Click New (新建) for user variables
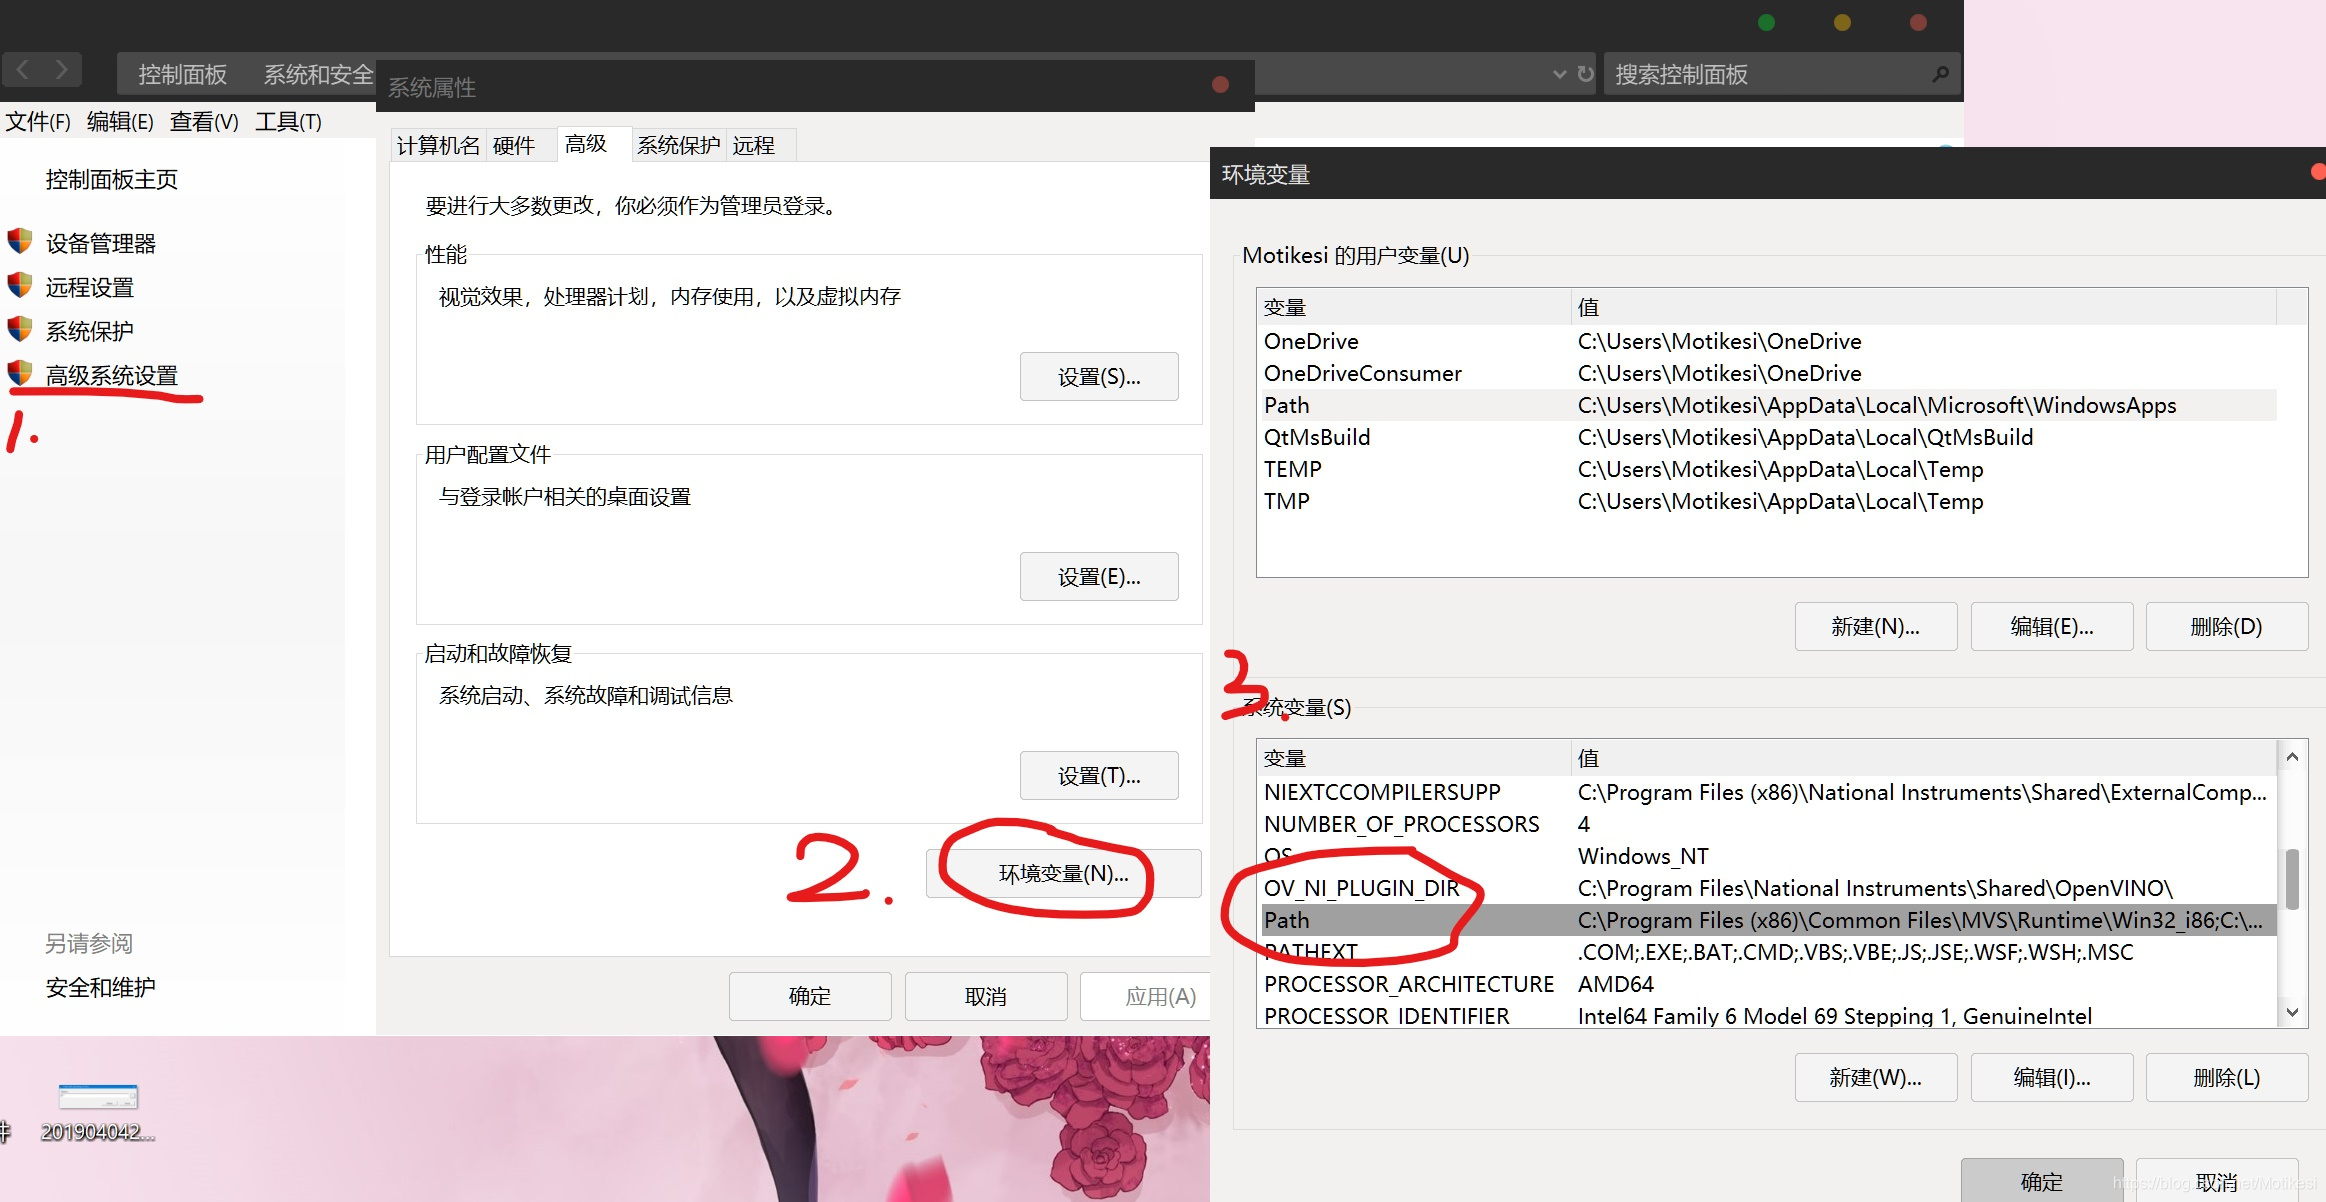 tap(1875, 627)
